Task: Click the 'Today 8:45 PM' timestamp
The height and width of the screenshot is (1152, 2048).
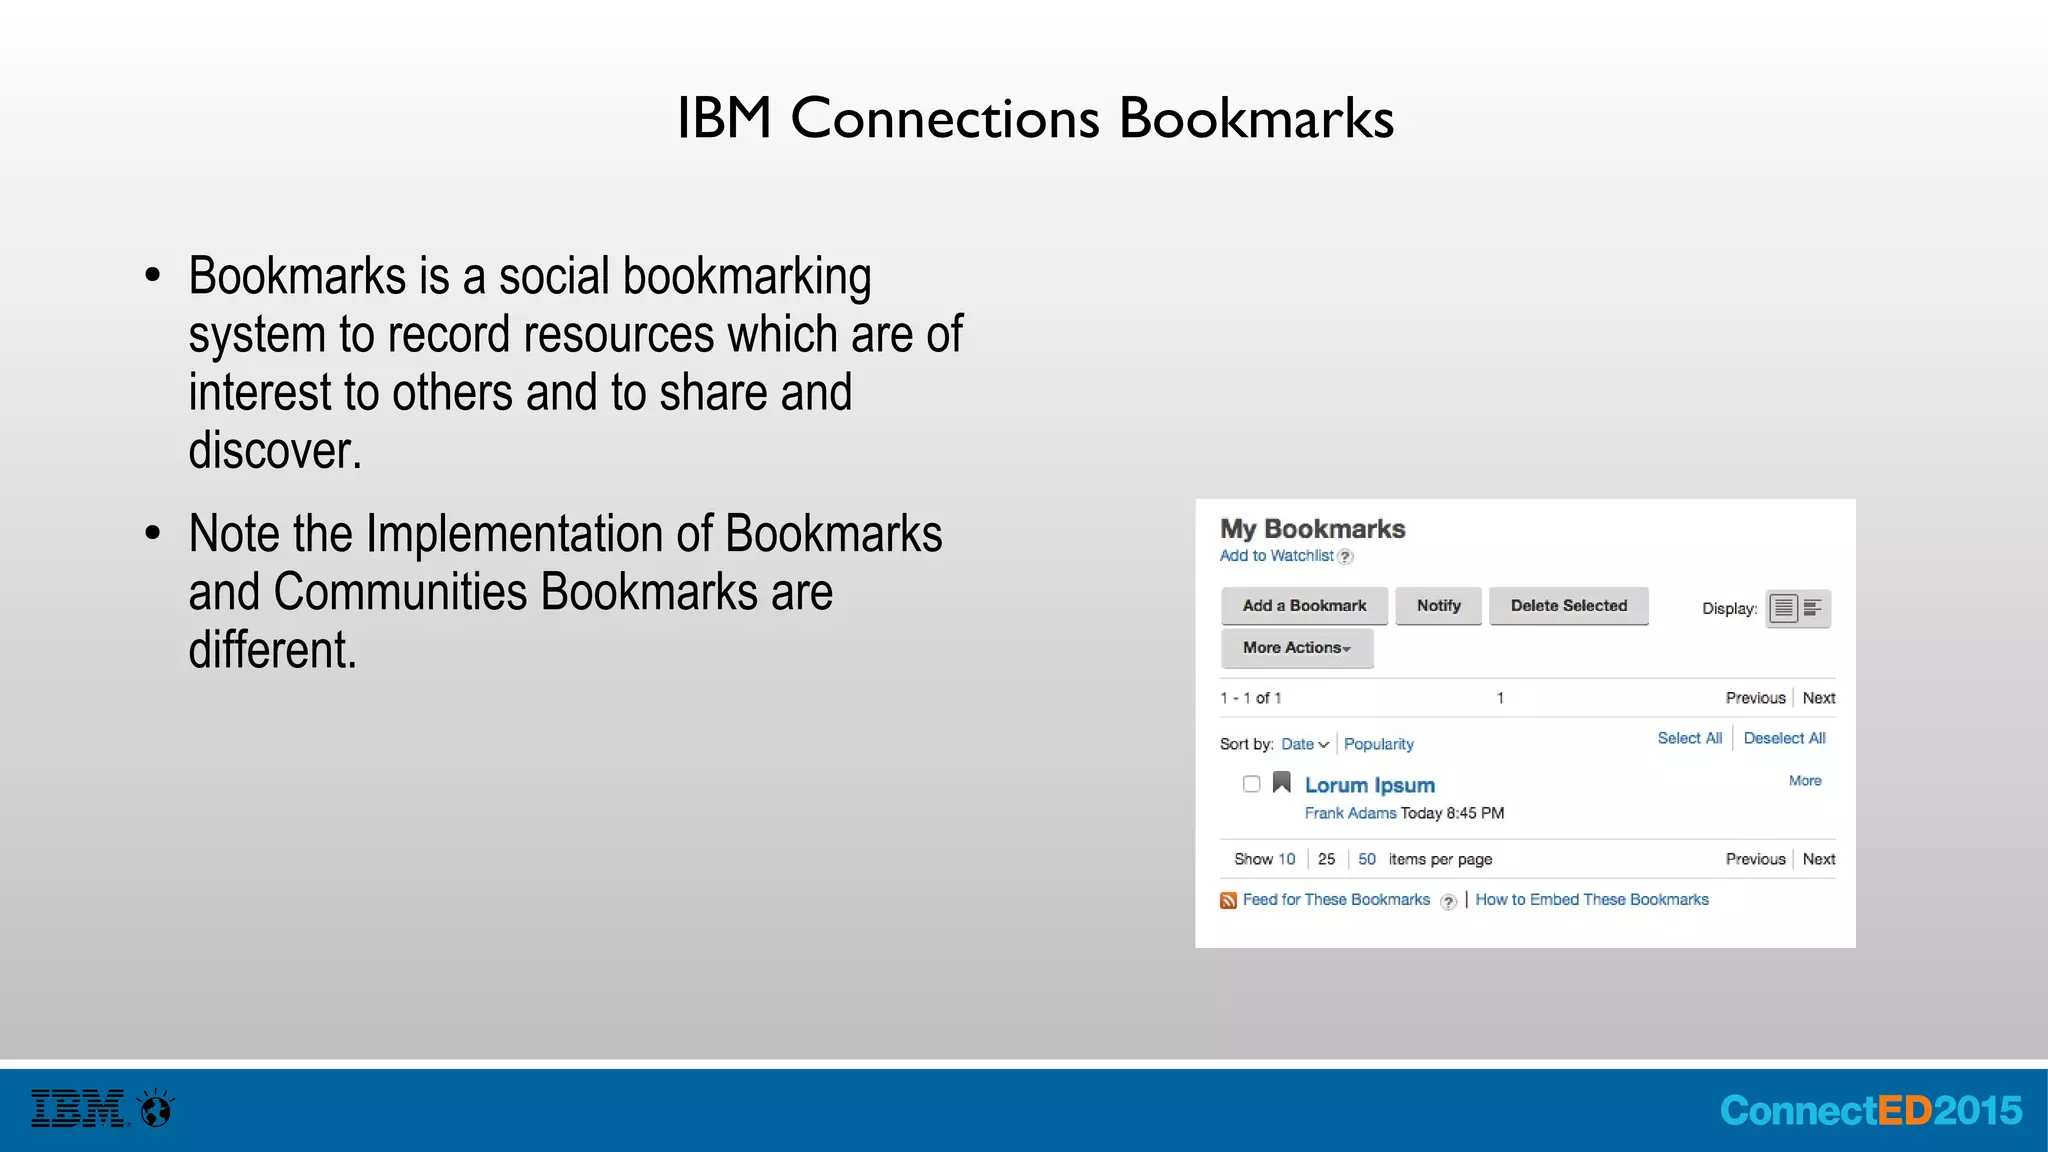Action: [1452, 813]
